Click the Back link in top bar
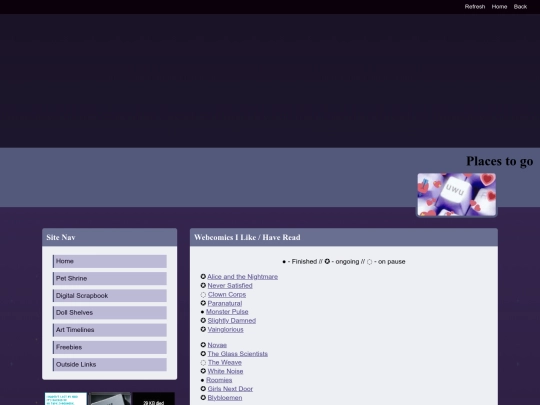540x405 pixels. (x=520, y=7)
